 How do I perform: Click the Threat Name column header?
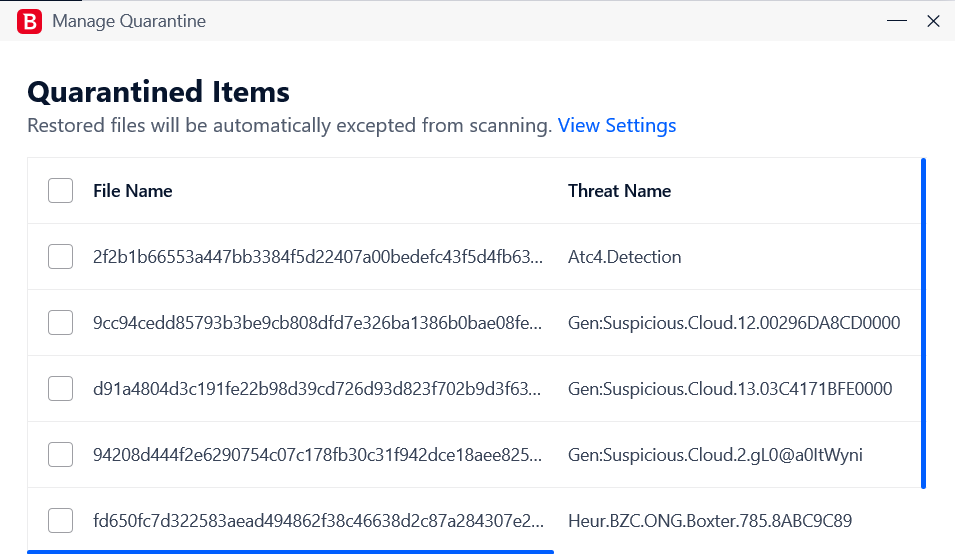tap(619, 191)
